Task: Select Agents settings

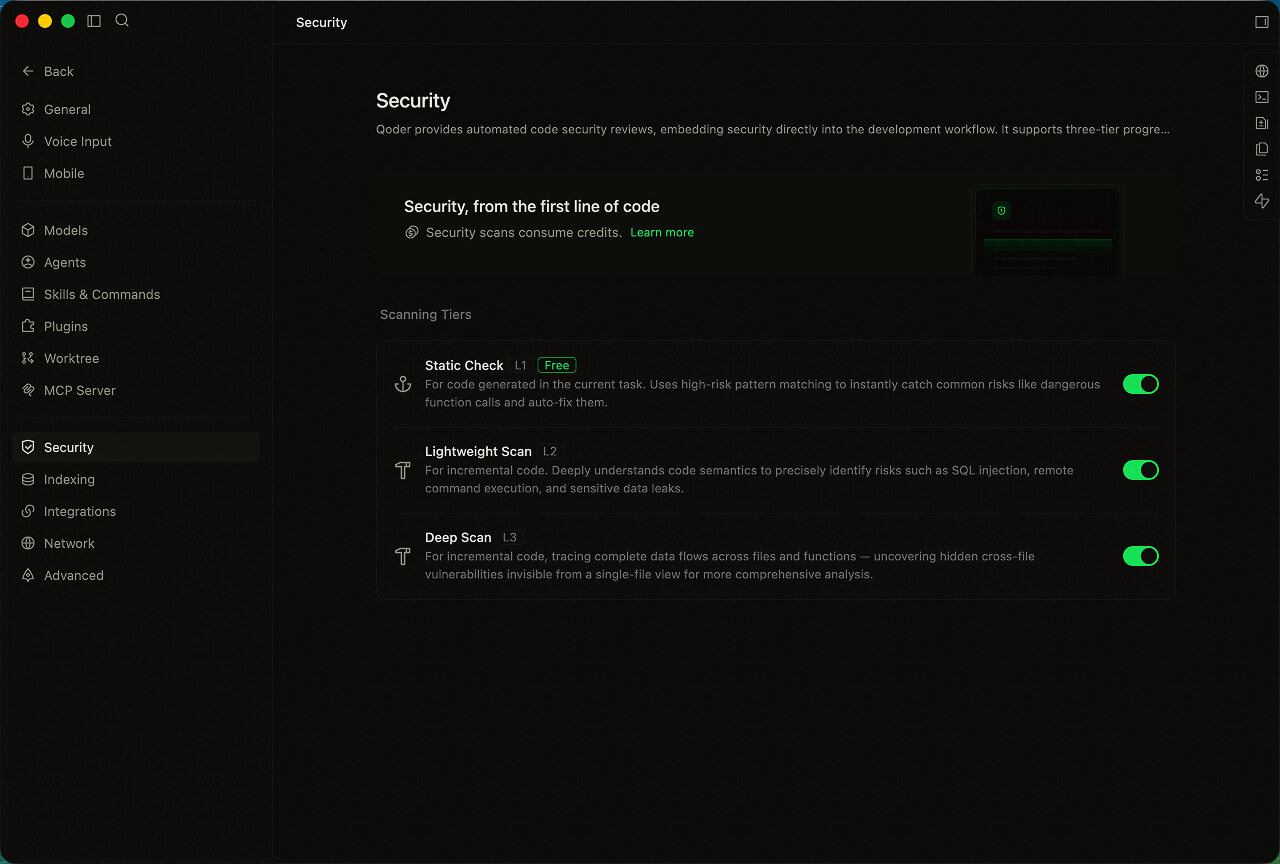Action: pyautogui.click(x=136, y=262)
